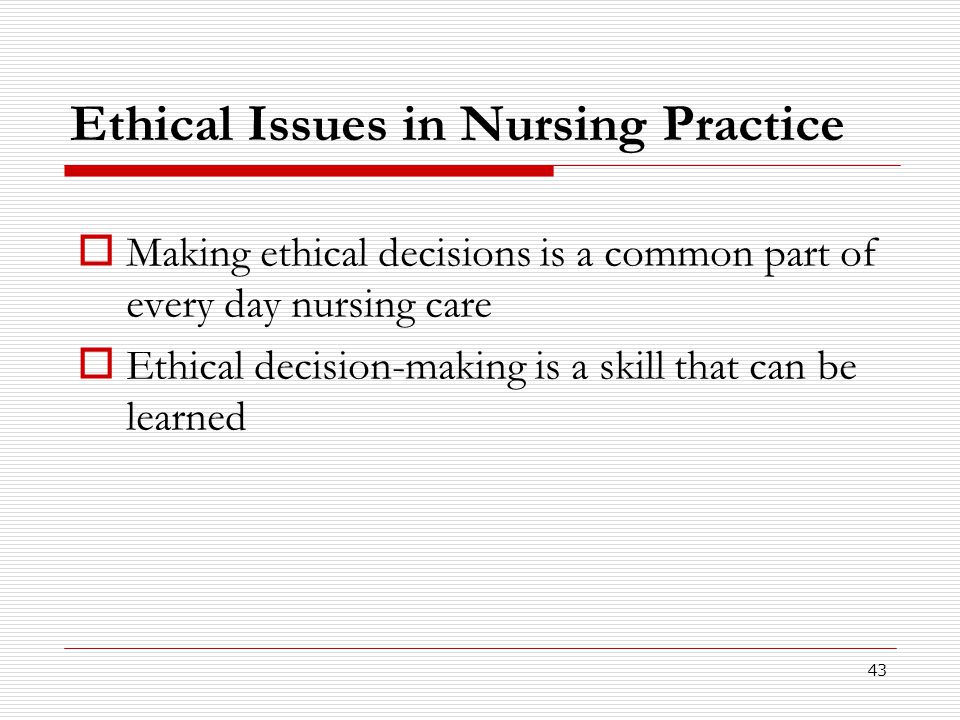
Task: Click the thin red line right of thick bar
Action: click(x=727, y=165)
